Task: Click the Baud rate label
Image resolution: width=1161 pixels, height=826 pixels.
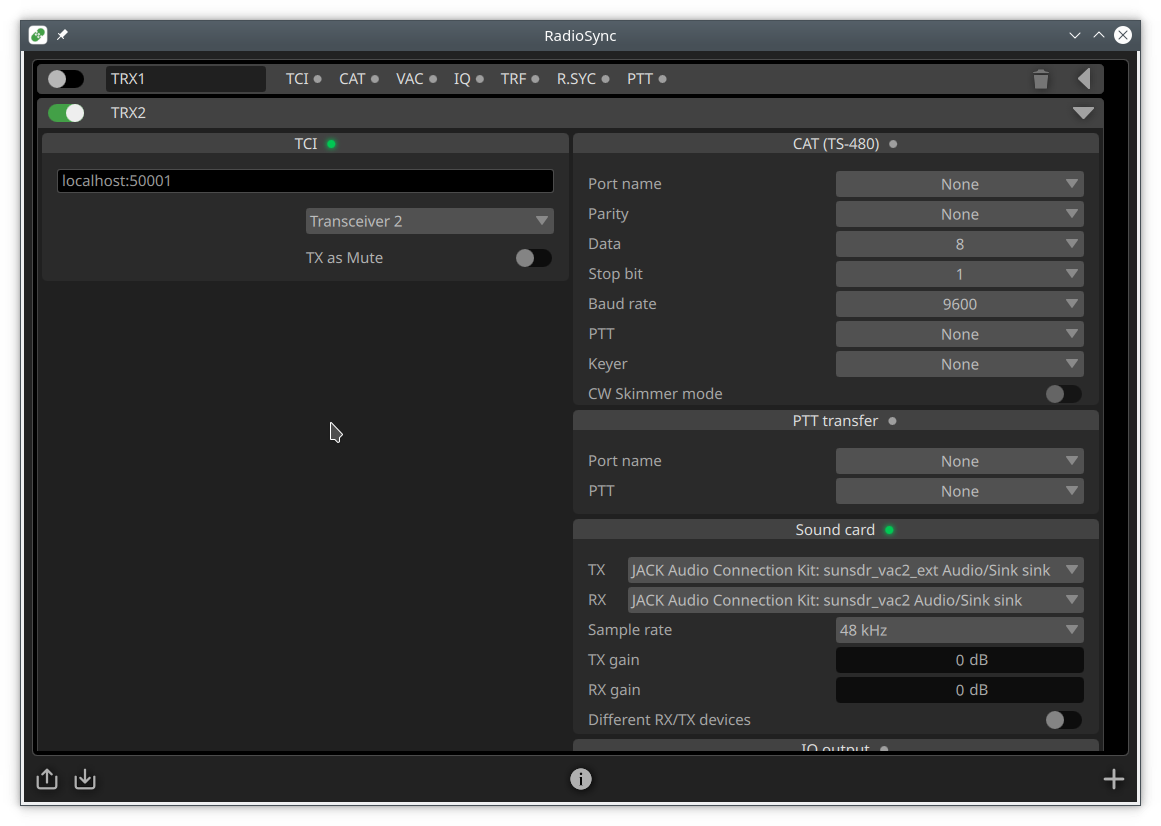Action: [x=622, y=304]
